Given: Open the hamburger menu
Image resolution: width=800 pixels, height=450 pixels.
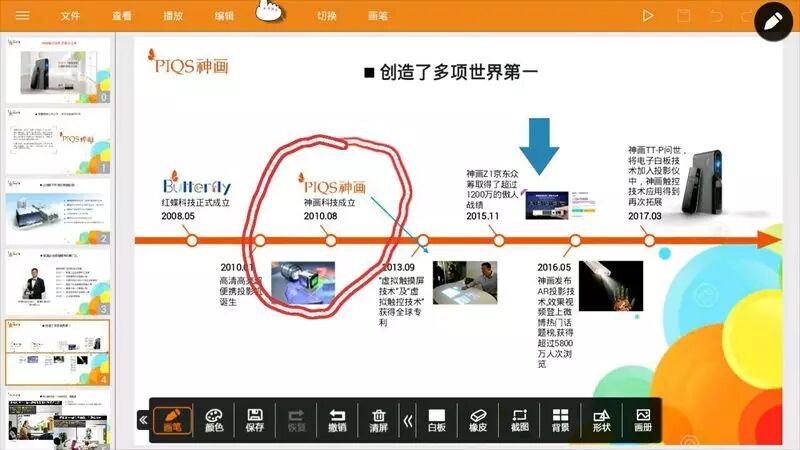Looking at the screenshot, I should 22,16.
